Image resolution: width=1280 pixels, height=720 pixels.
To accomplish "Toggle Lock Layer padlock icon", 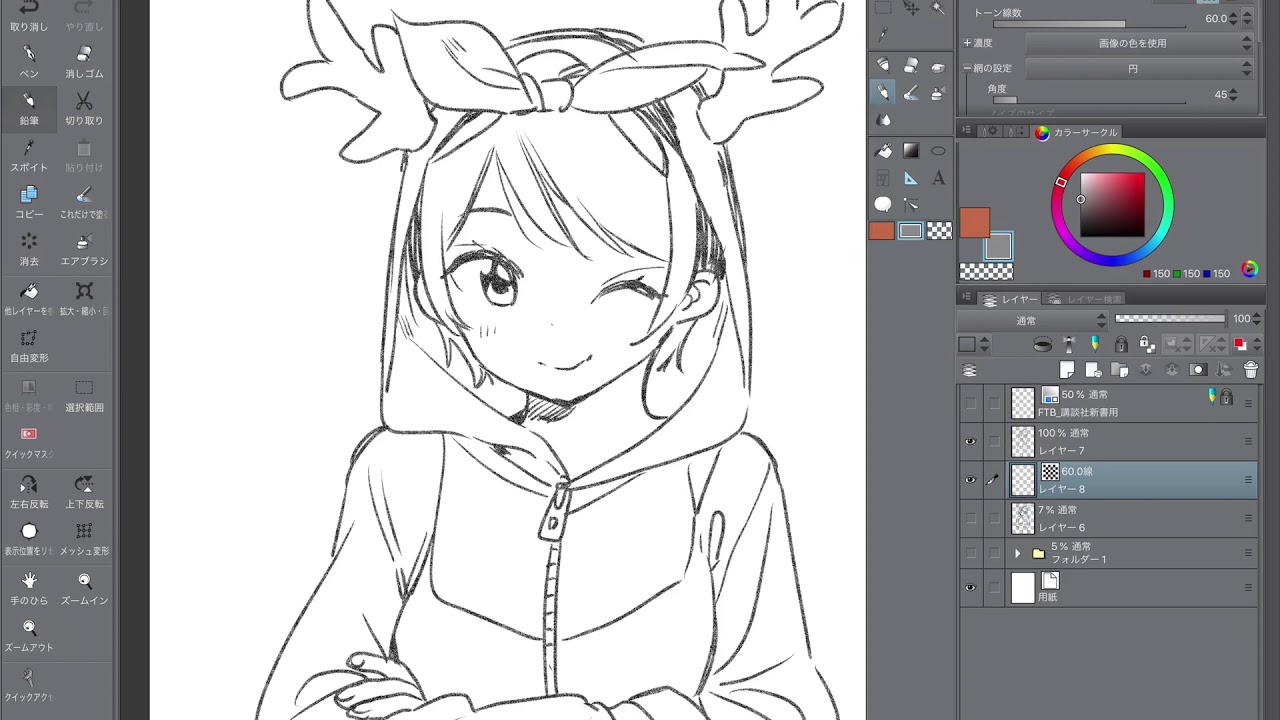I will tap(1121, 344).
